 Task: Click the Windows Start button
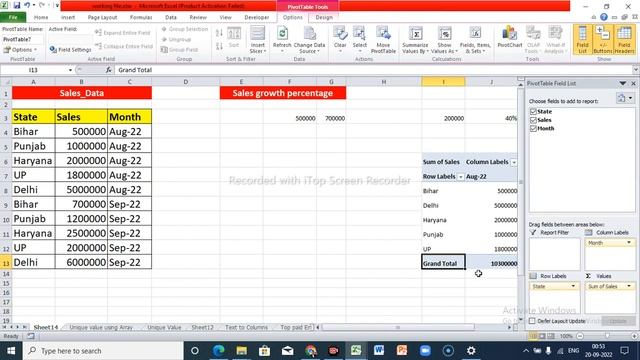click(x=11, y=351)
